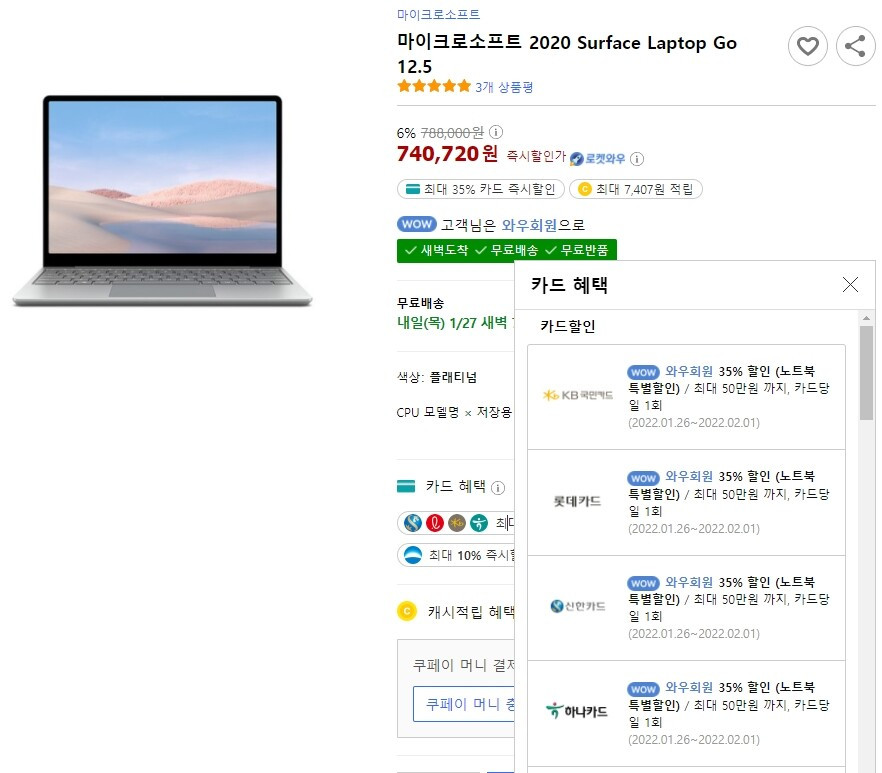The height and width of the screenshot is (773, 882).
Task: Select the 롯데카드 discount entry
Action: pyautogui.click(x=686, y=502)
